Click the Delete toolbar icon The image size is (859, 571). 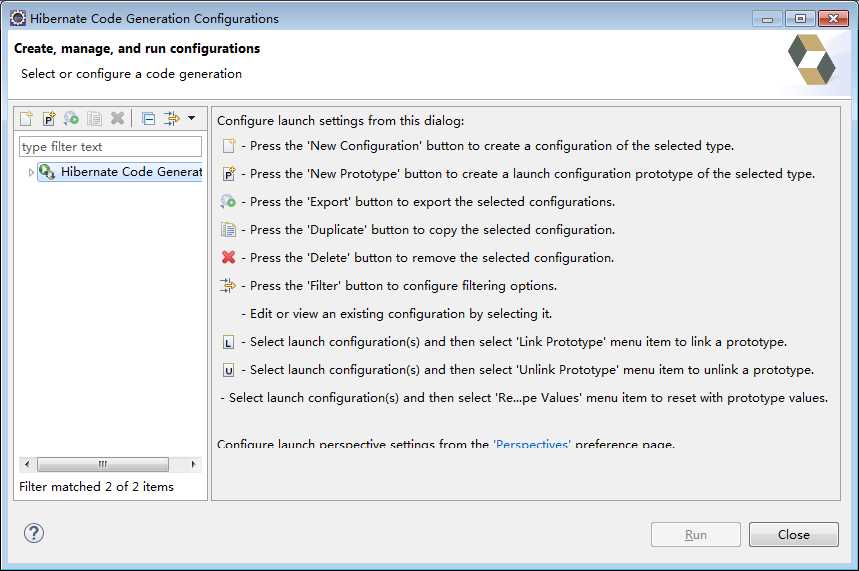point(117,118)
